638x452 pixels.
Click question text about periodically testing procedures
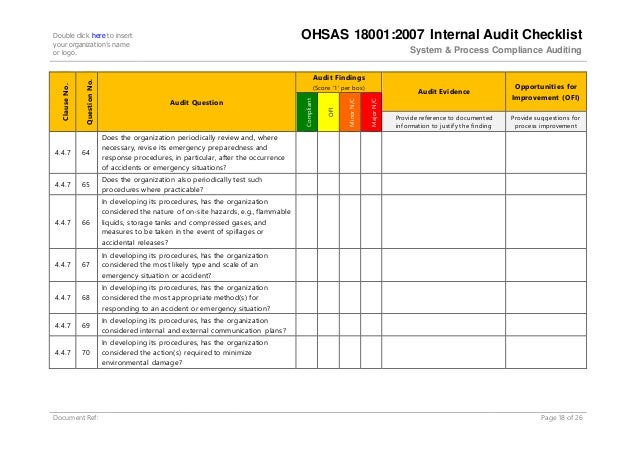click(x=182, y=184)
